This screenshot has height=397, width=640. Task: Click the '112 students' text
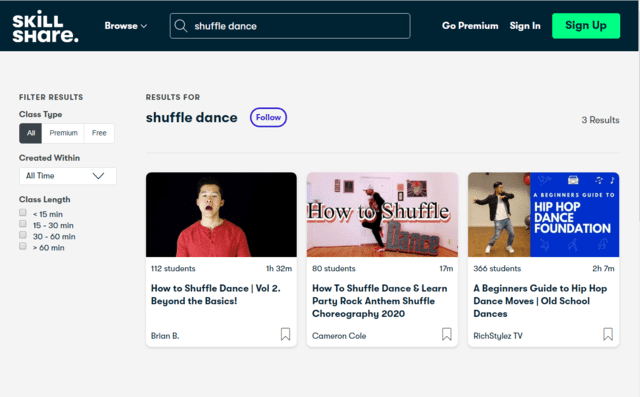click(173, 268)
